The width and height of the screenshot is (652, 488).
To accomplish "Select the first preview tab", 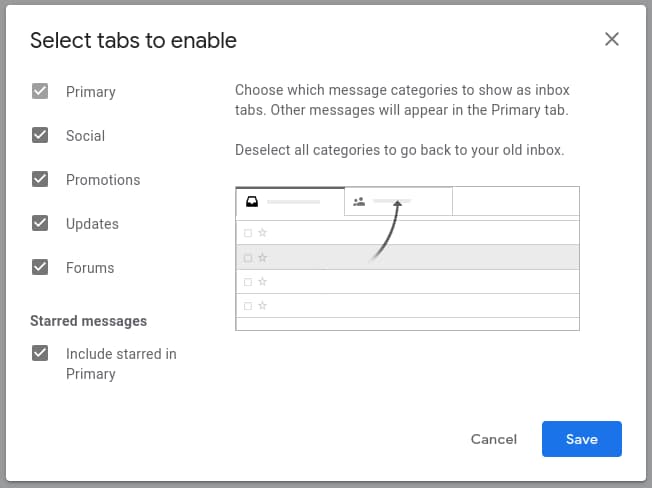I will pos(290,202).
